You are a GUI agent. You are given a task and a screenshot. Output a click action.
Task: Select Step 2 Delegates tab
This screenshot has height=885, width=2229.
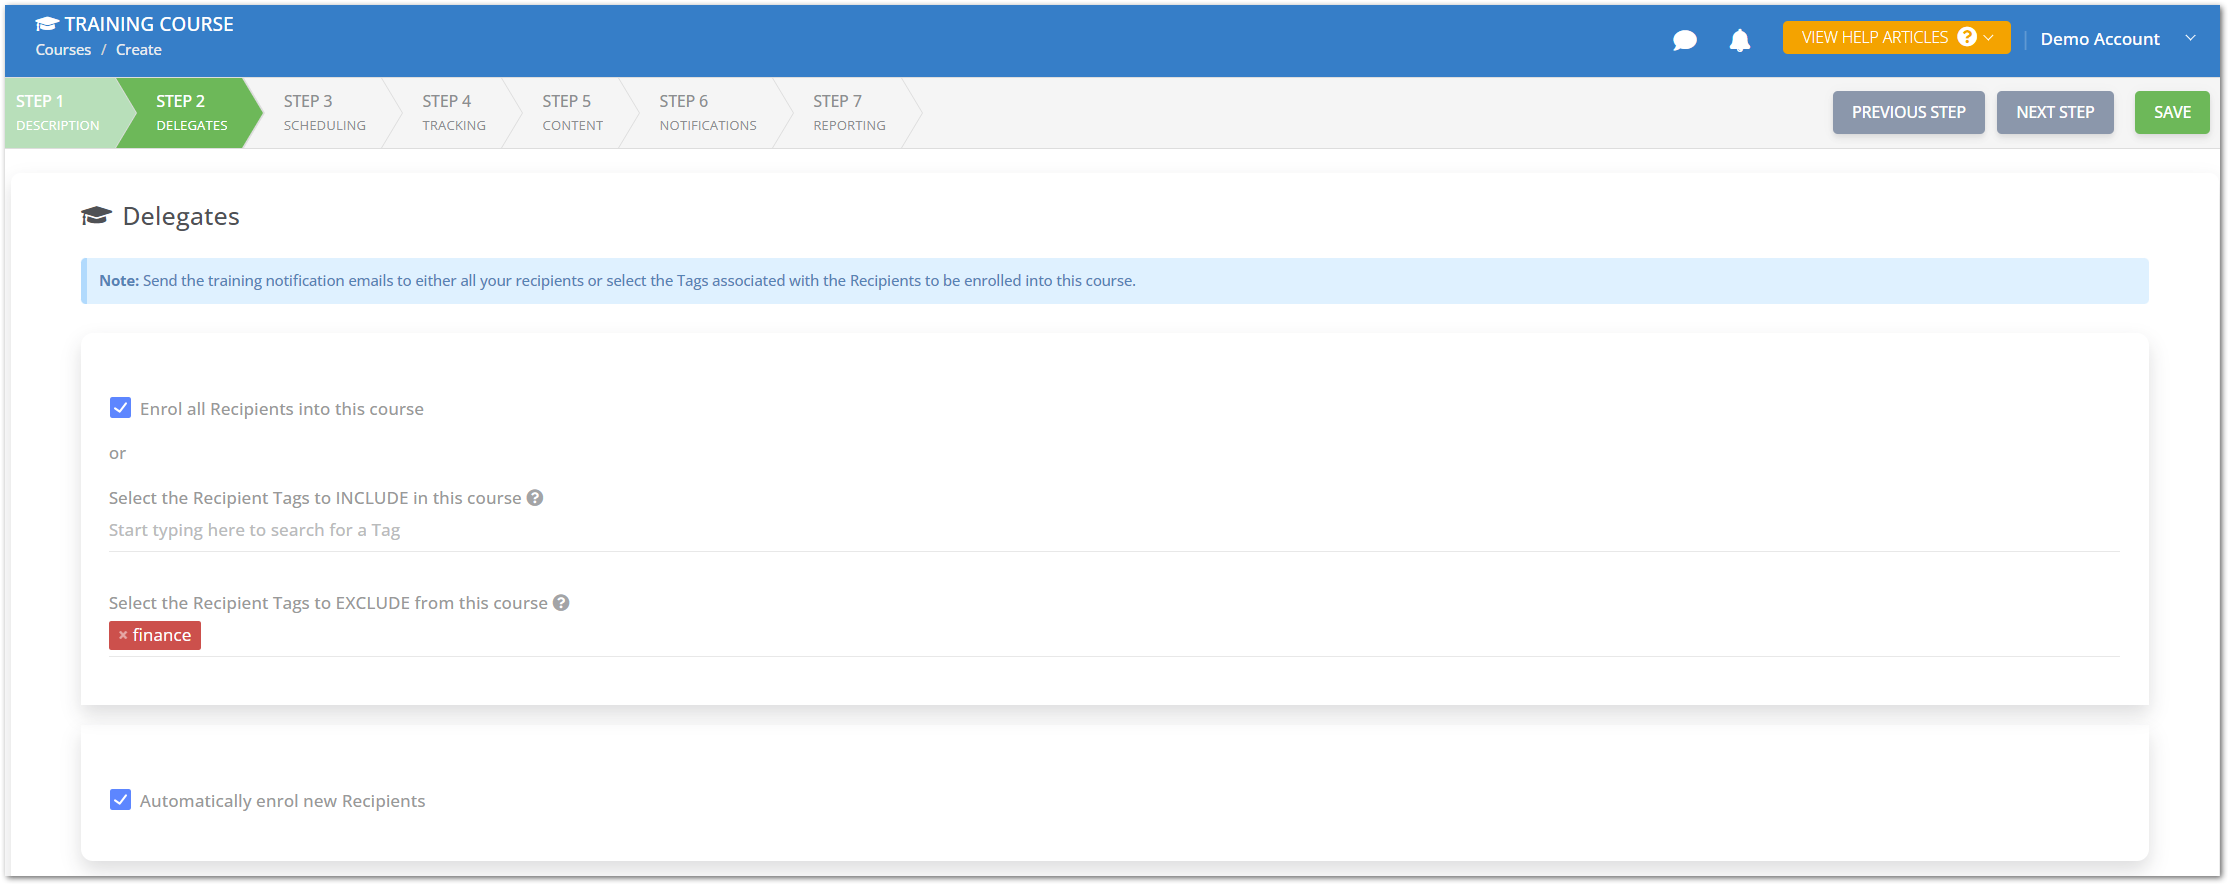tap(191, 112)
